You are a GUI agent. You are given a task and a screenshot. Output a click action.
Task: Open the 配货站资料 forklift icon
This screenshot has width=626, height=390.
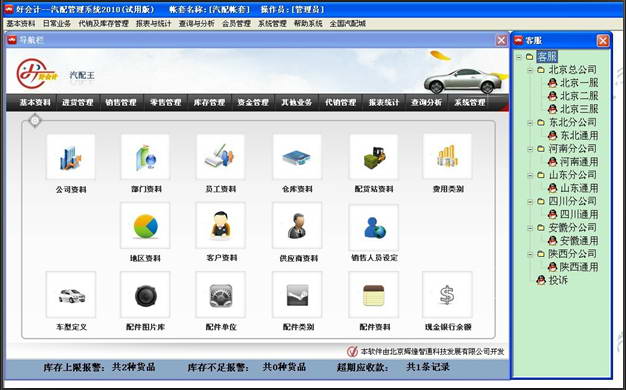374,157
